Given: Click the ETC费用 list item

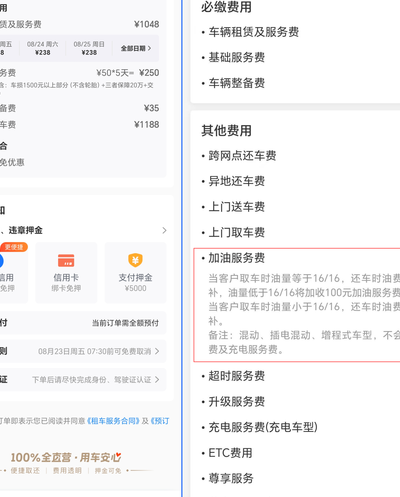Looking at the screenshot, I should (230, 453).
